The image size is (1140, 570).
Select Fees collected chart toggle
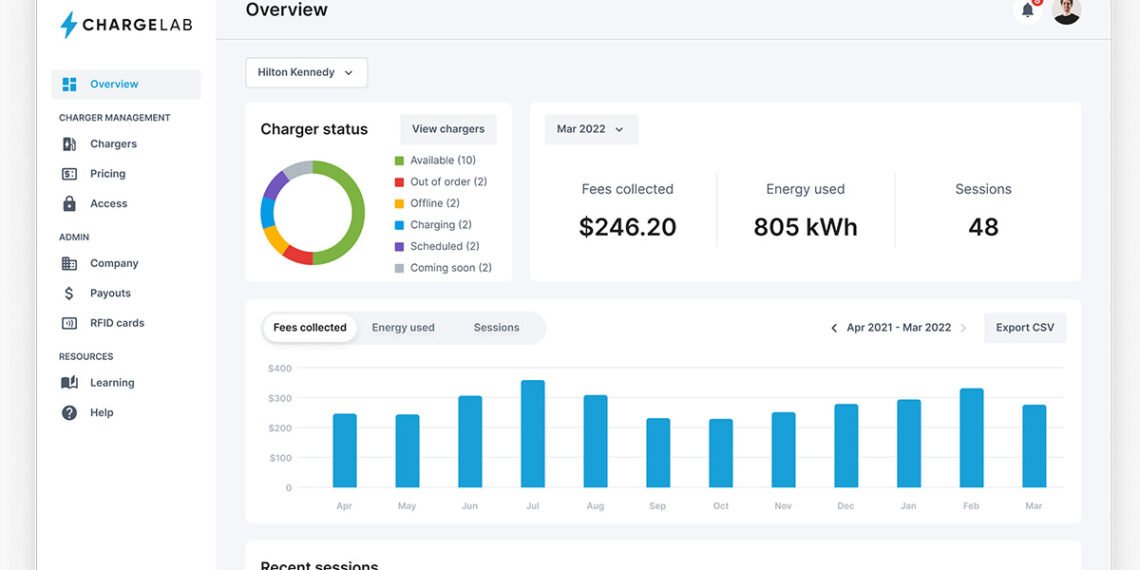pos(310,328)
